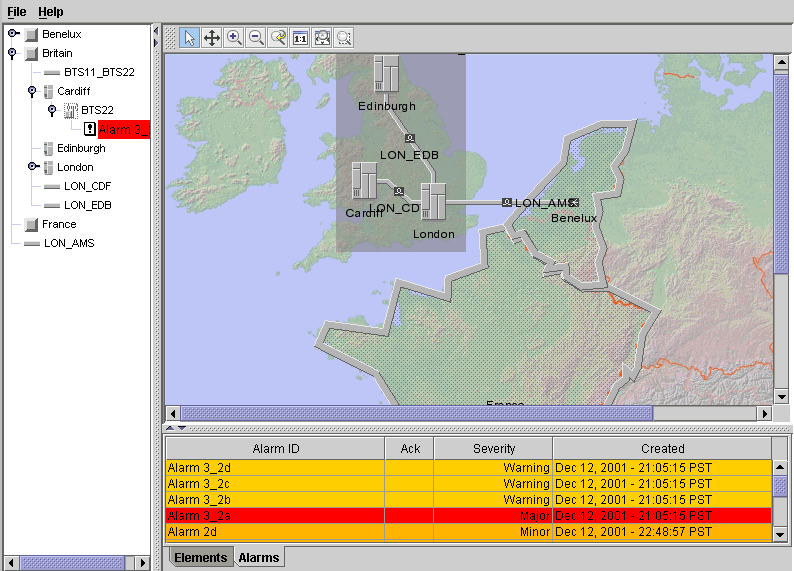Expand the Benelux tree node

coord(13,34)
